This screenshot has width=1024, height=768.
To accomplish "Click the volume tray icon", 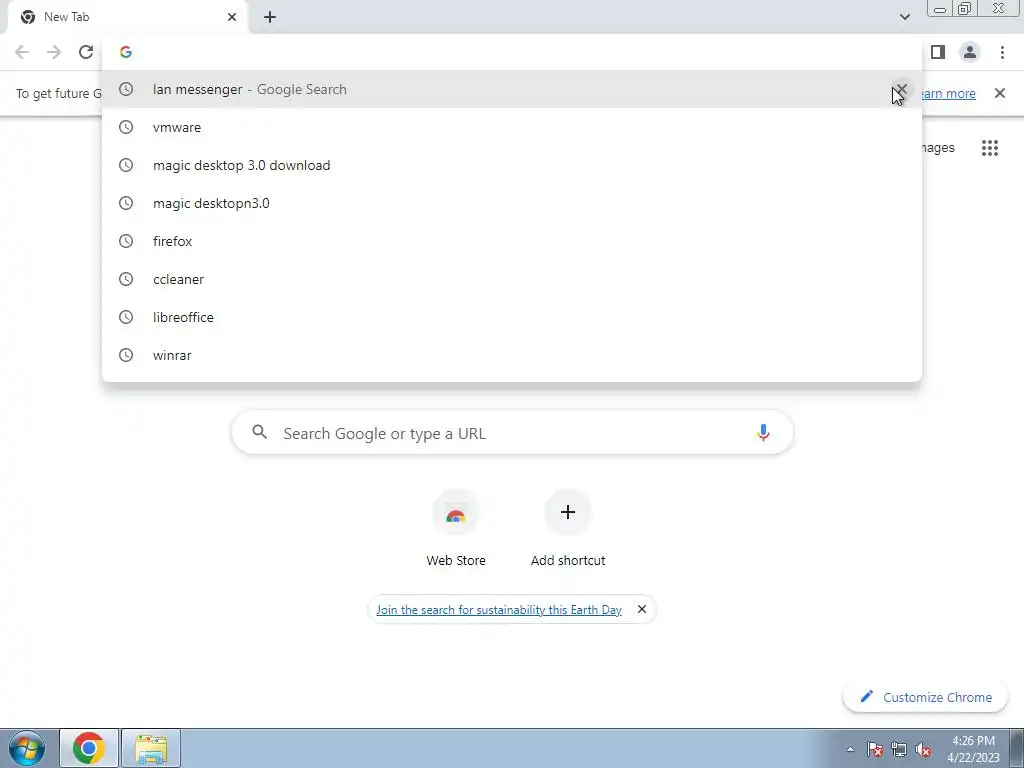I will pyautogui.click(x=923, y=749).
